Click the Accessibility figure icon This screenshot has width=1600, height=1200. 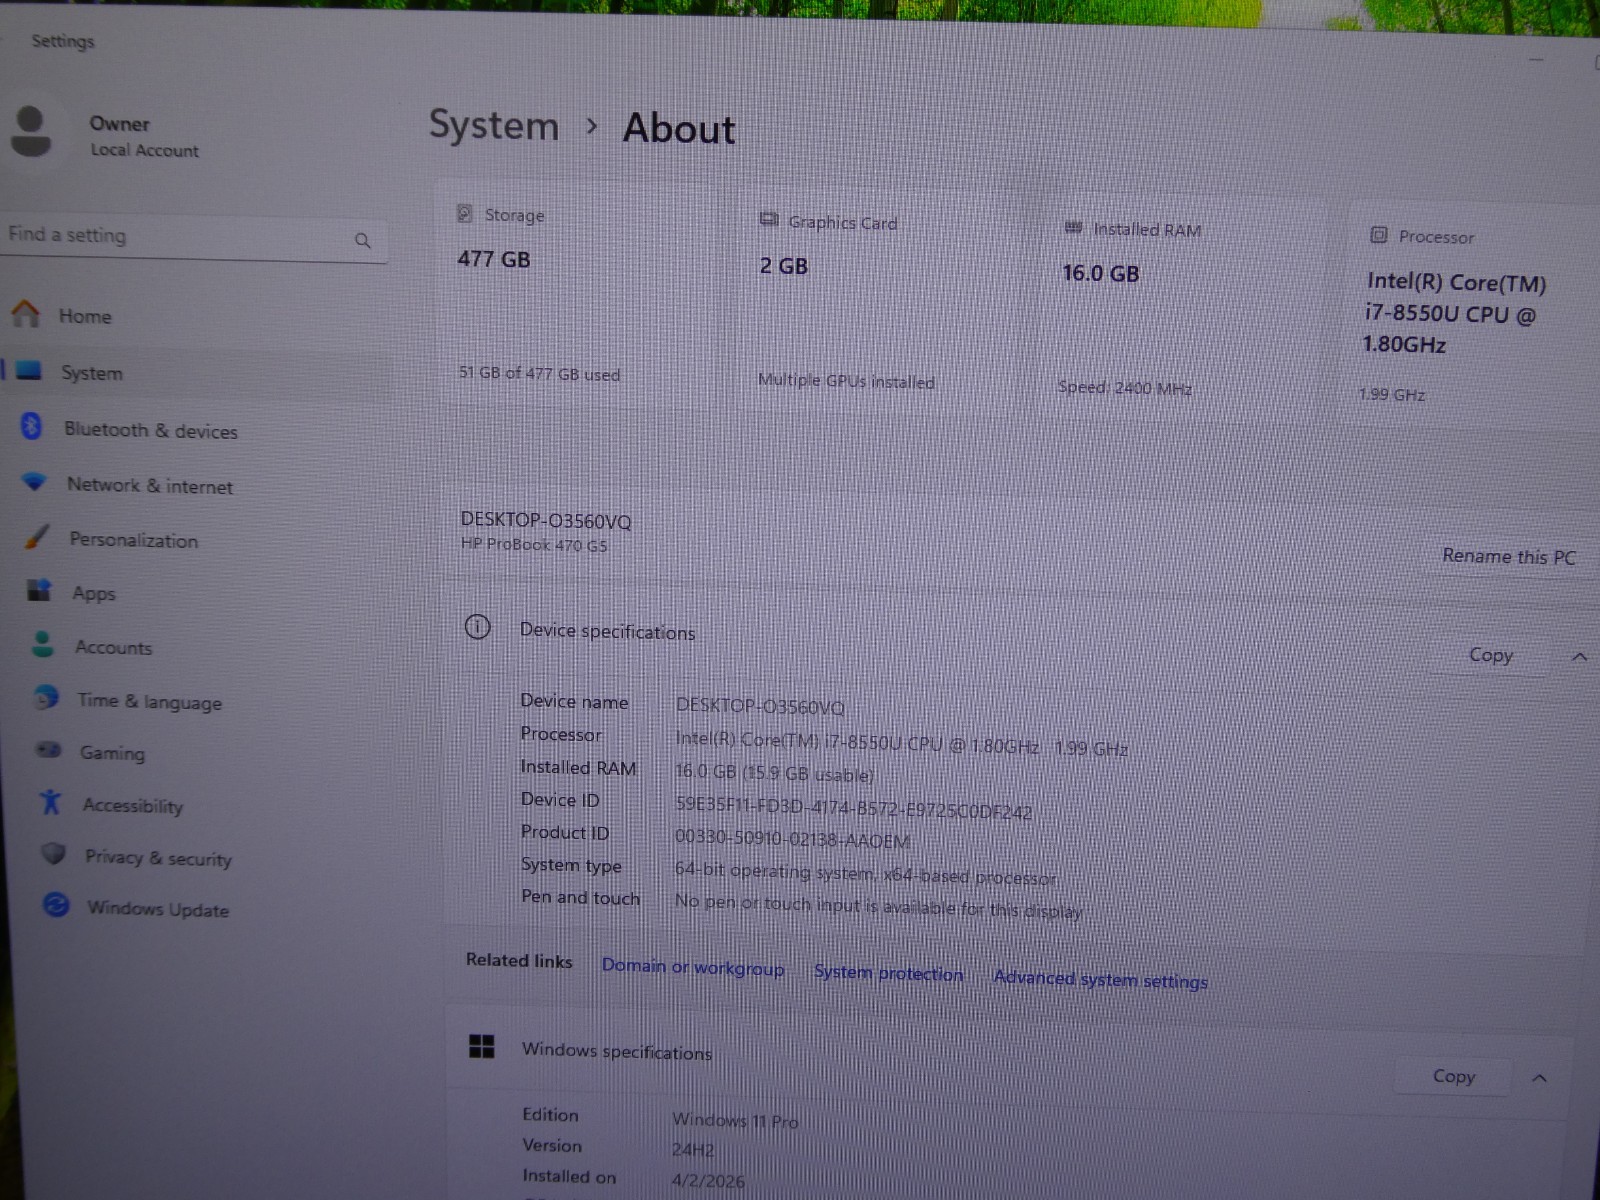point(51,802)
